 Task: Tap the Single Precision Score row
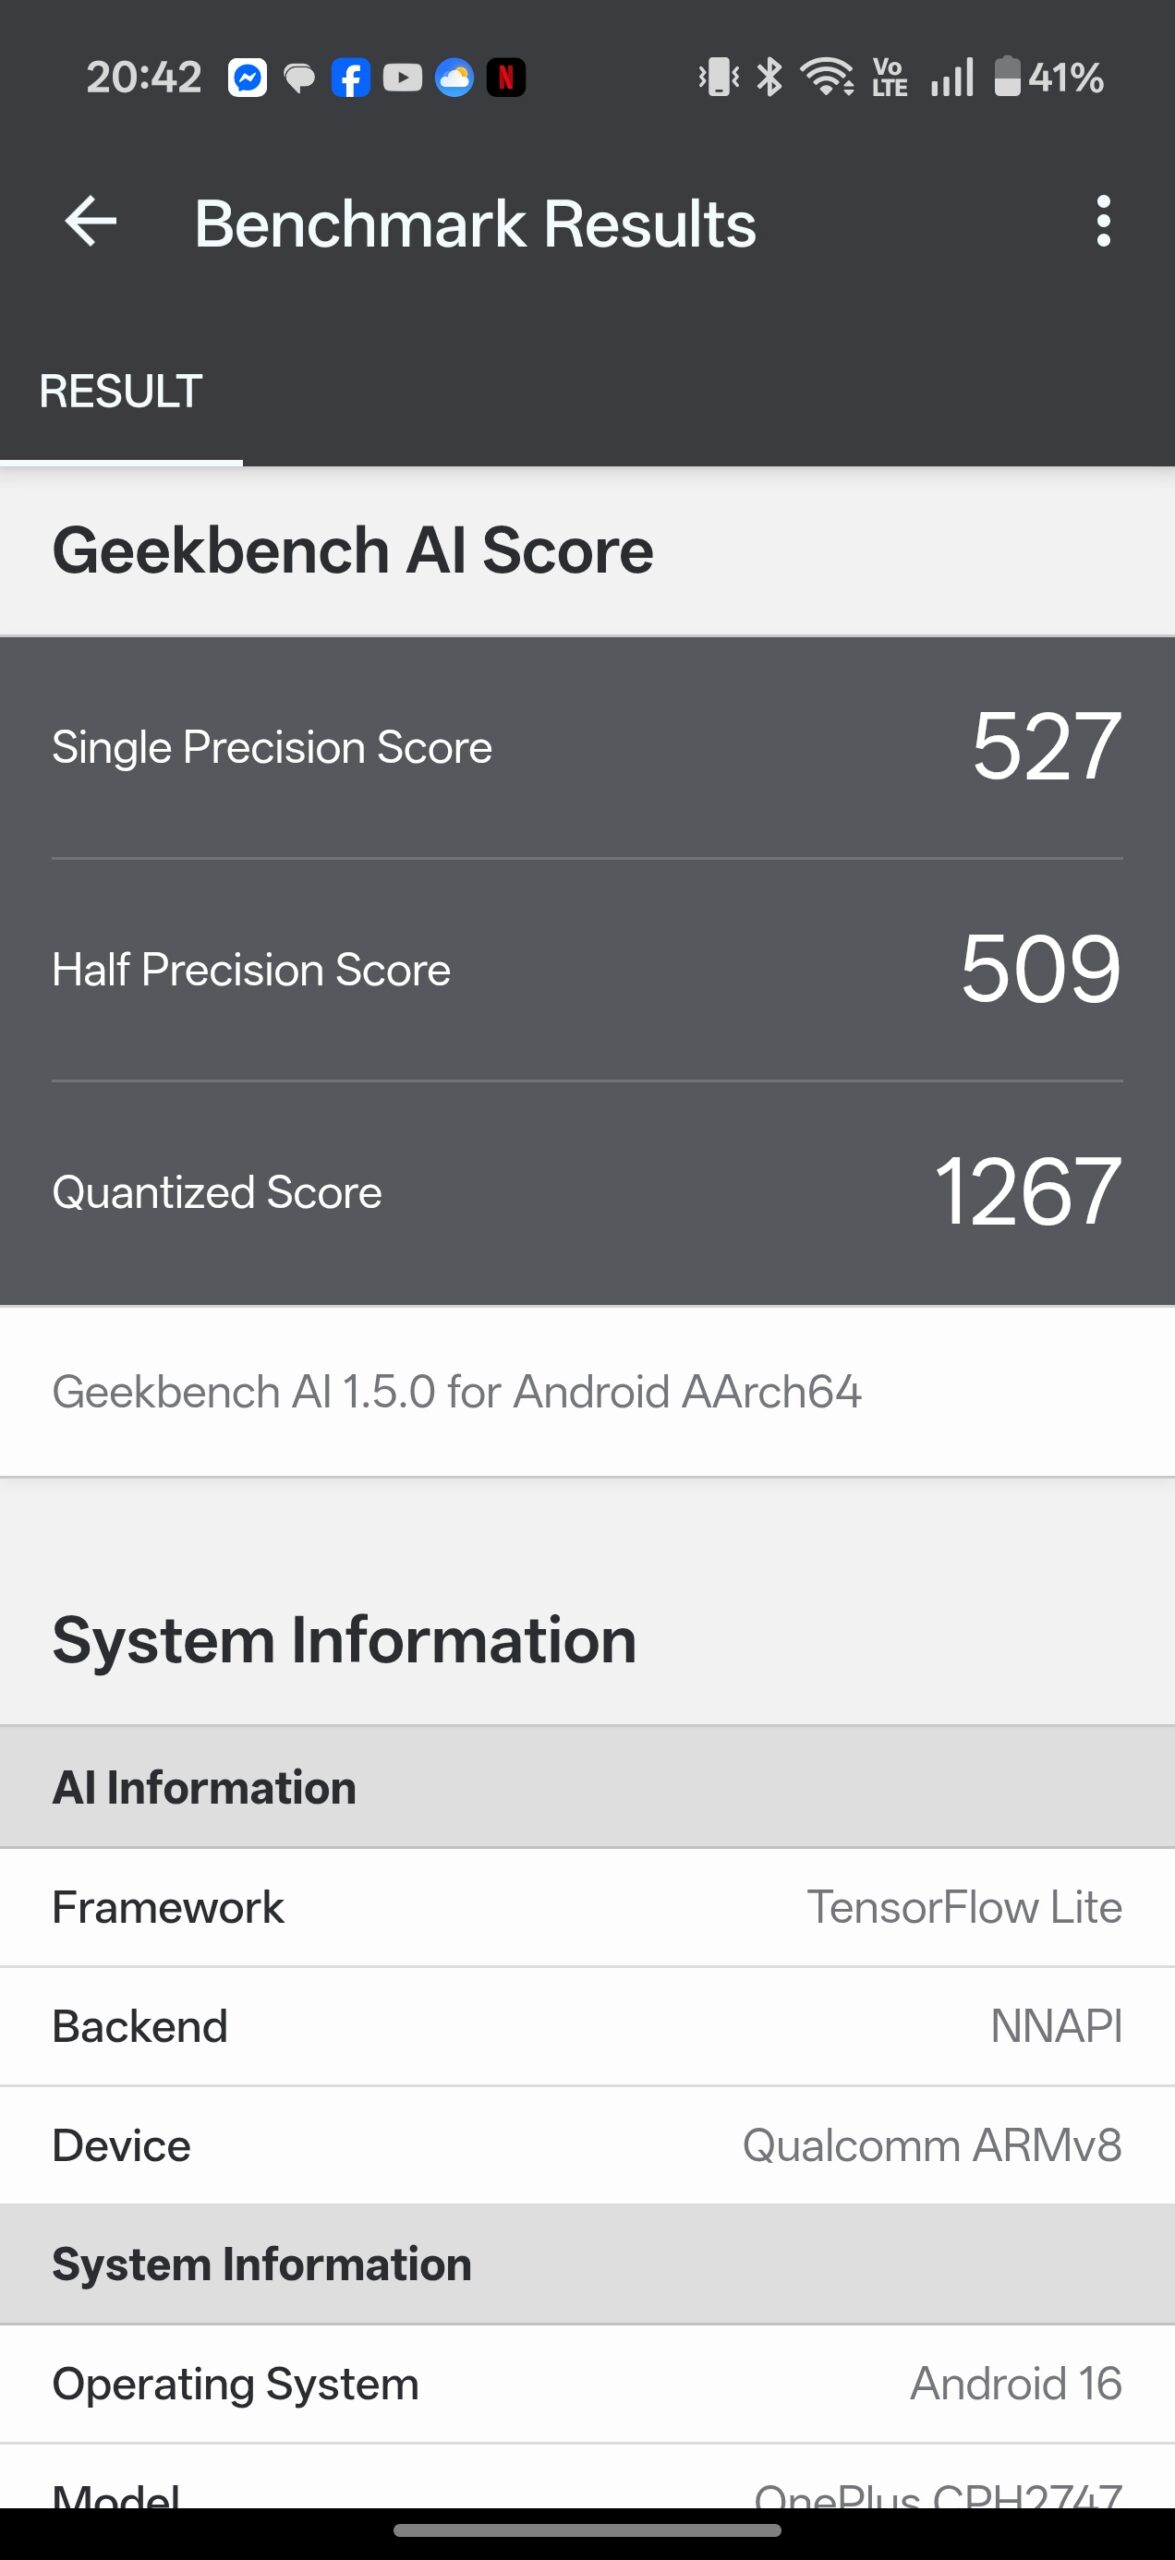587,748
